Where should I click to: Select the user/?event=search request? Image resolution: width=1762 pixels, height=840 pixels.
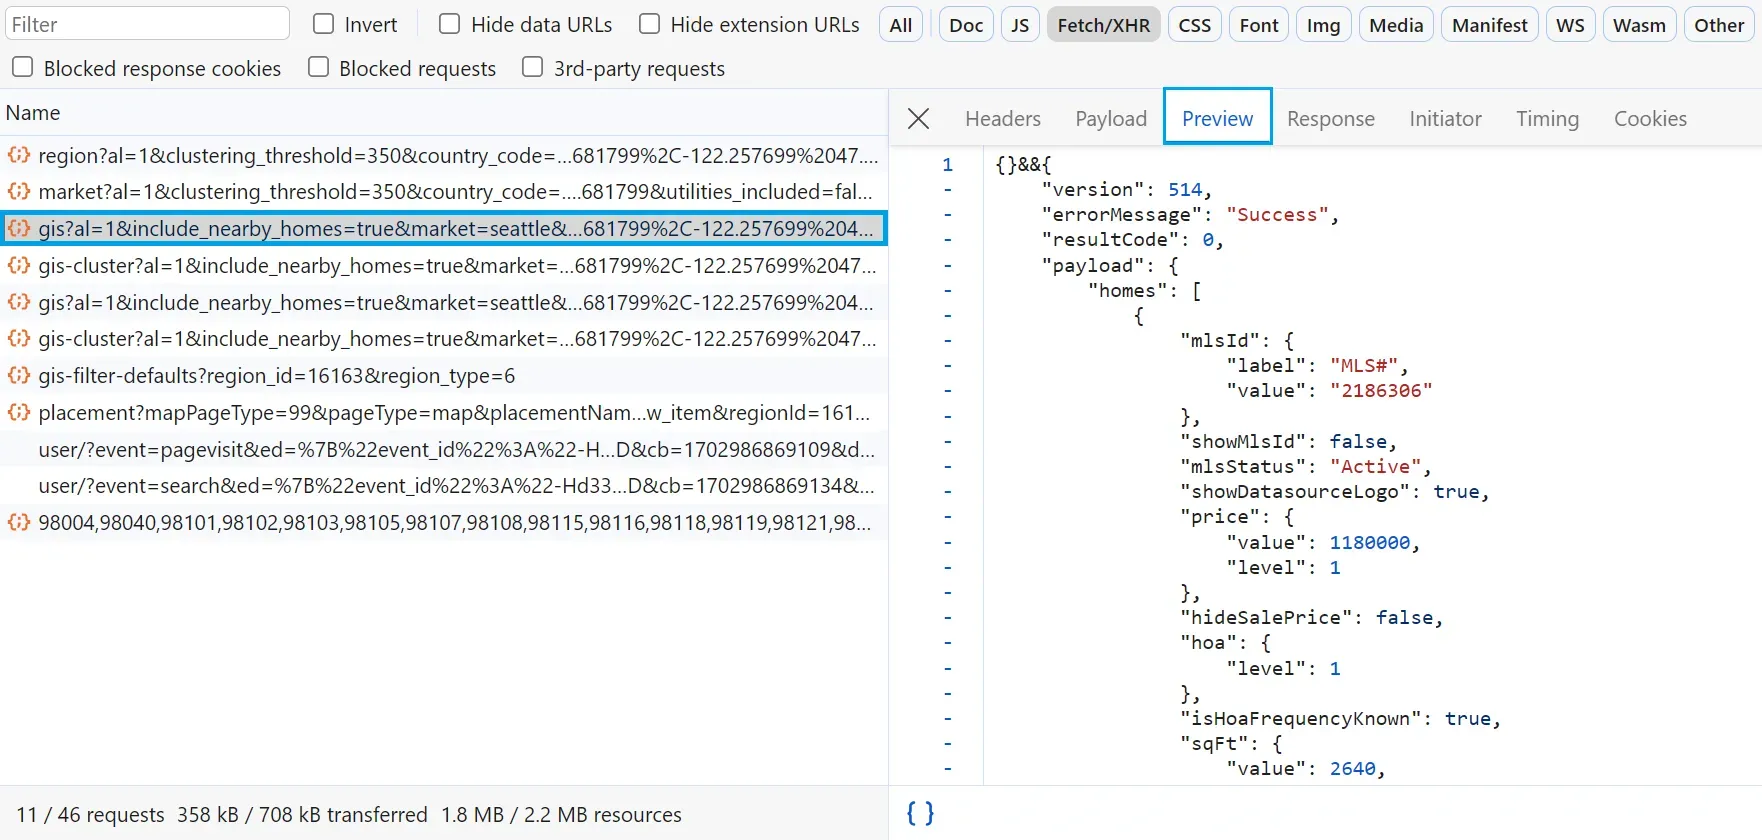click(444, 485)
